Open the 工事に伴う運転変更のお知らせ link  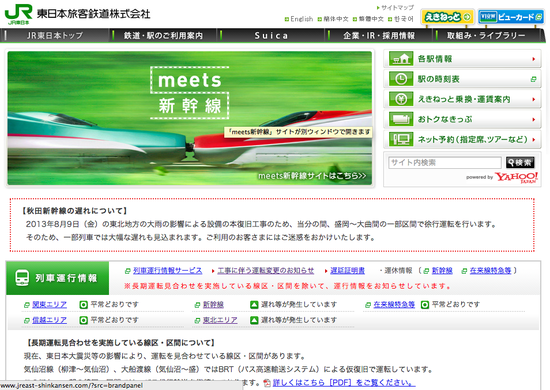coord(266,271)
